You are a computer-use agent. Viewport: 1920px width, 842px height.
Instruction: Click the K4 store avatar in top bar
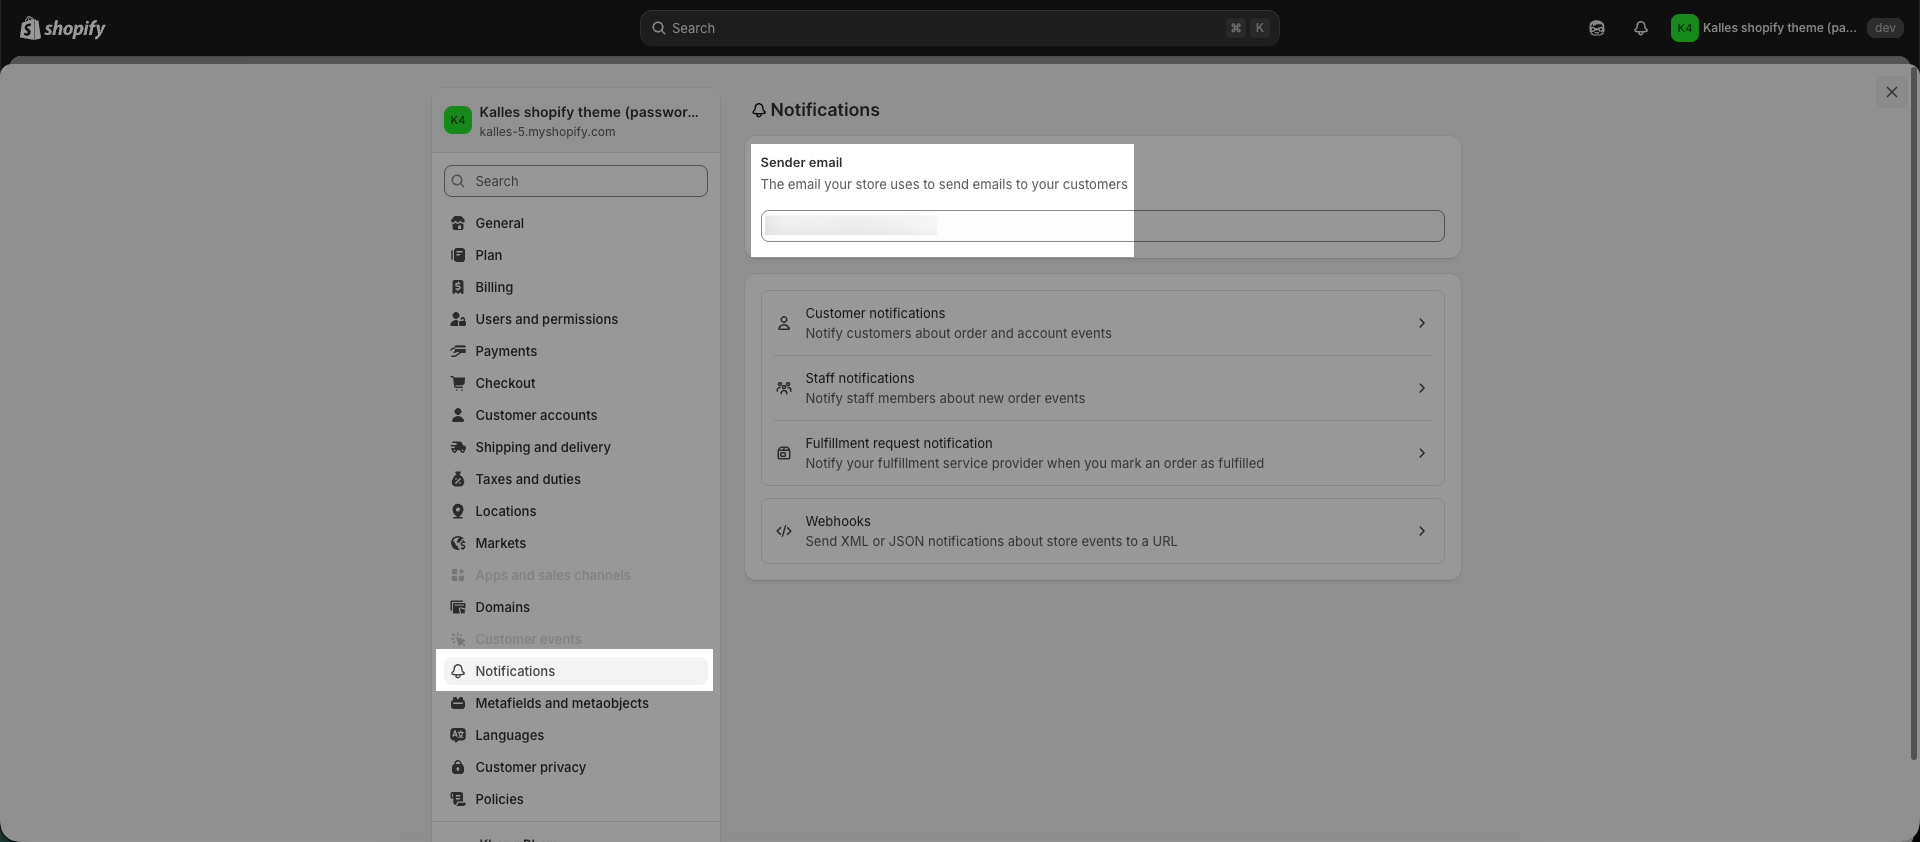click(x=1684, y=28)
